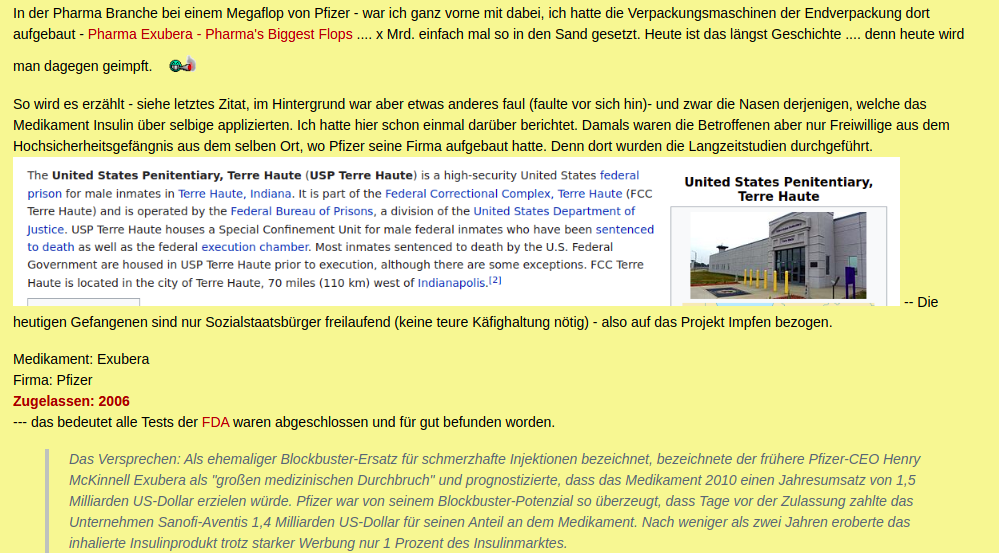999x553 pixels.
Task: Click the syringe vaccination smiley emoji
Action: click(182, 66)
